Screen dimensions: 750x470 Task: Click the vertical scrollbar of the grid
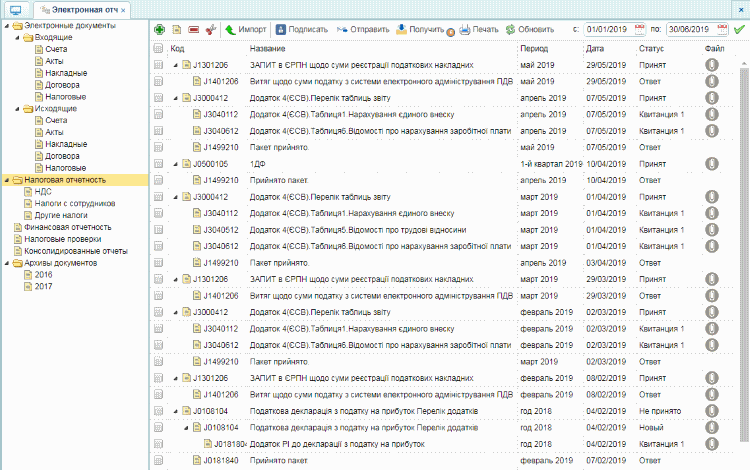tap(744, 254)
